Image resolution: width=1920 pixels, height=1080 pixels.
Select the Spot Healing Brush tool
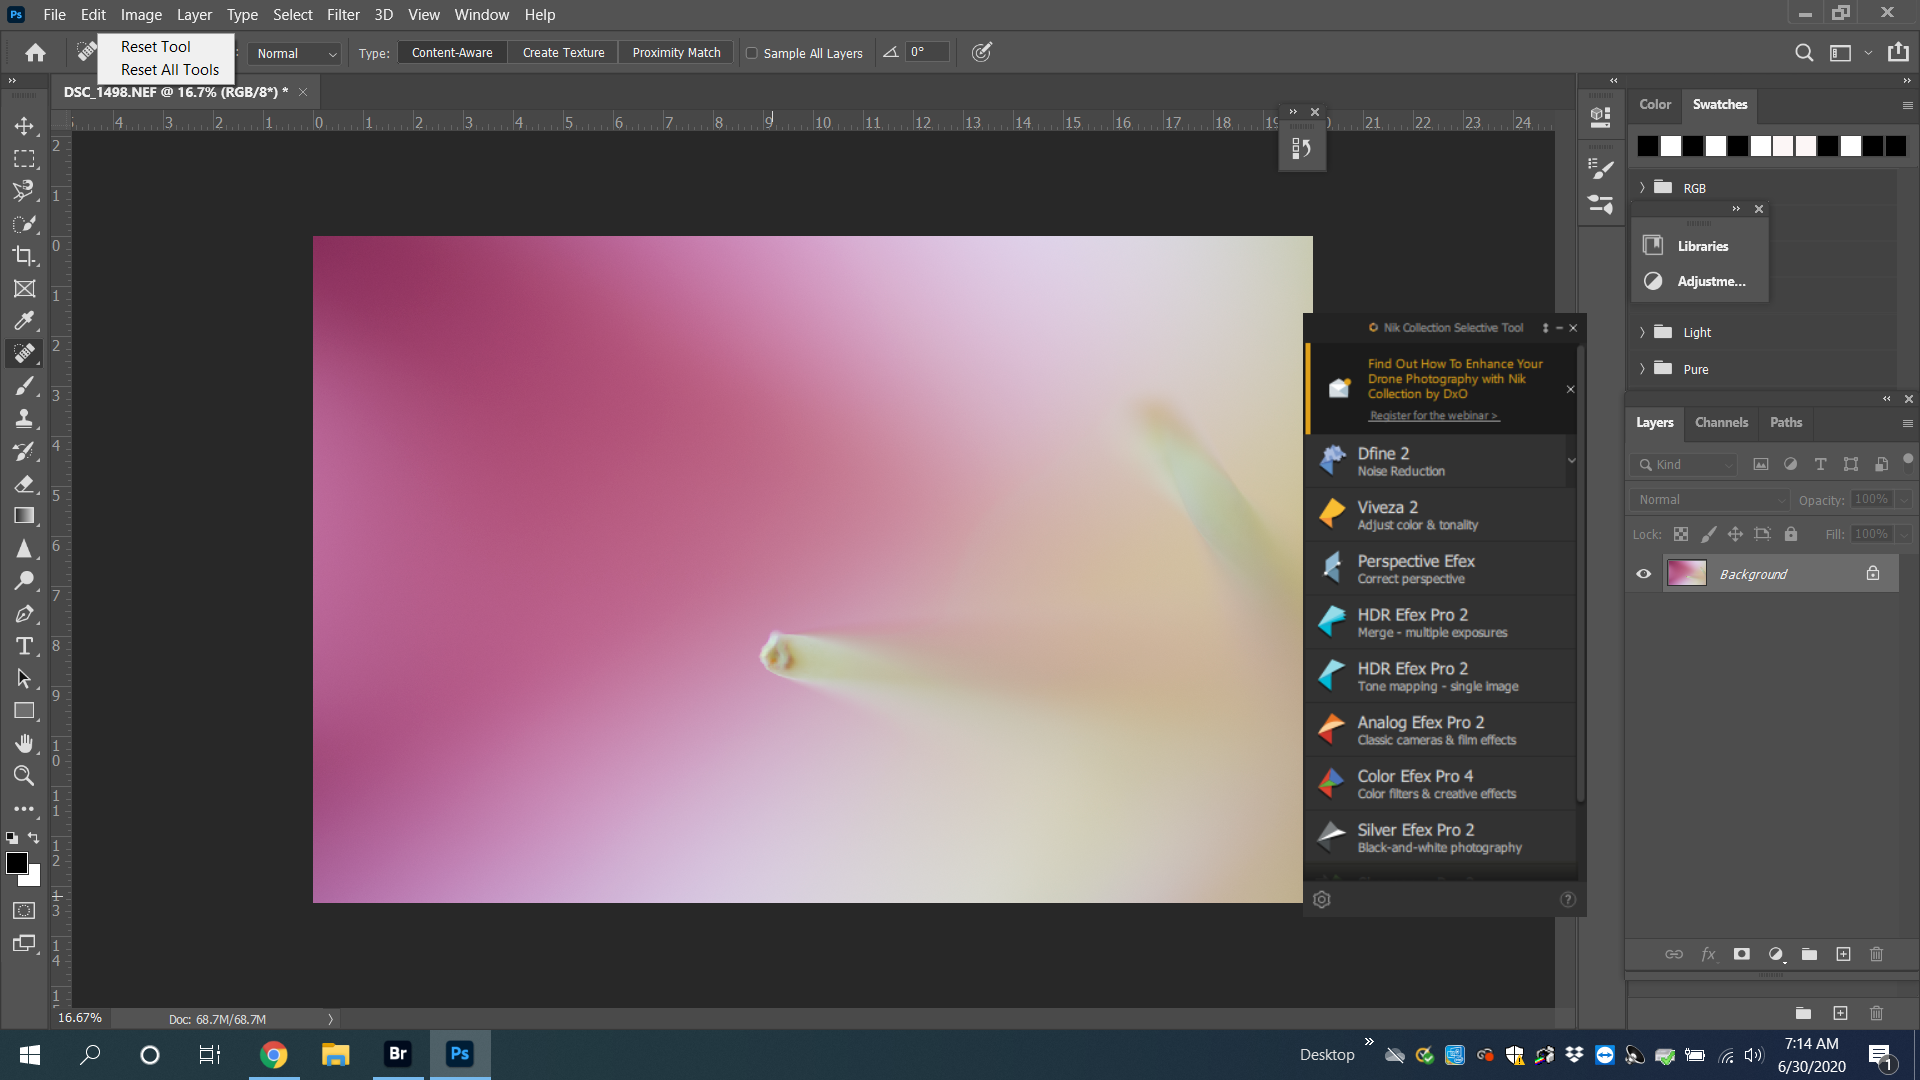24,353
